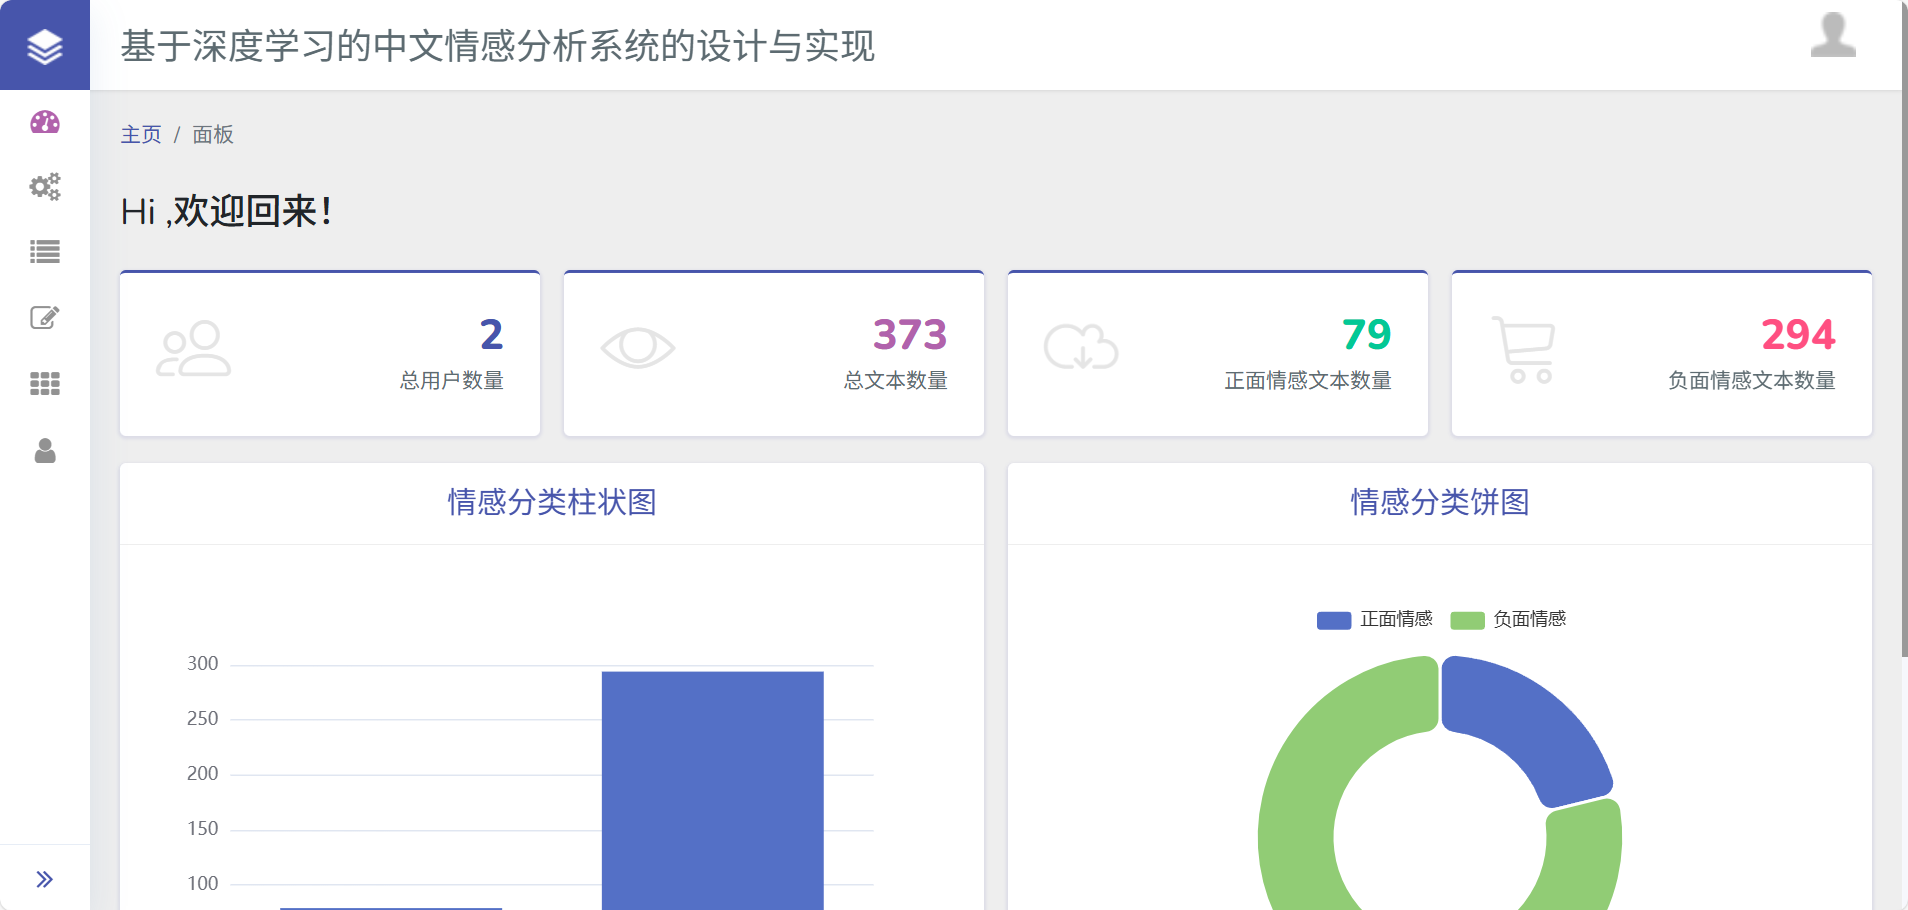
Task: Open the grid tiles sidebar icon
Action: coord(45,384)
